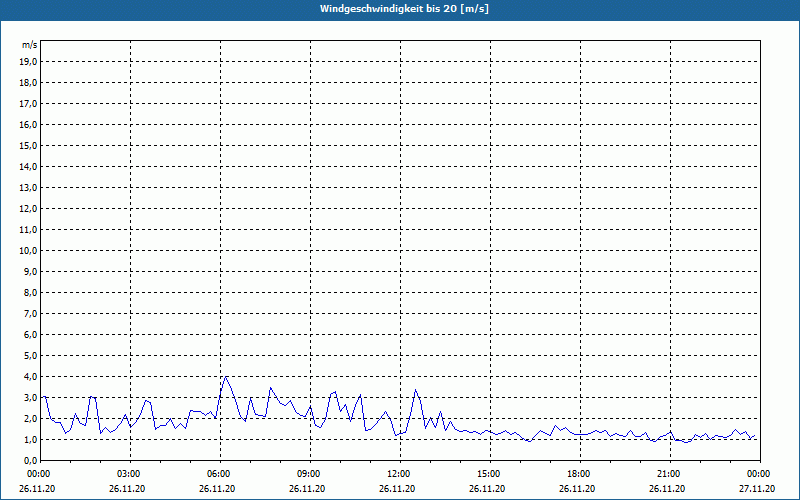Select the "5,0" y-axis label
Screen dimensions: 800x500
pyautogui.click(x=30, y=356)
